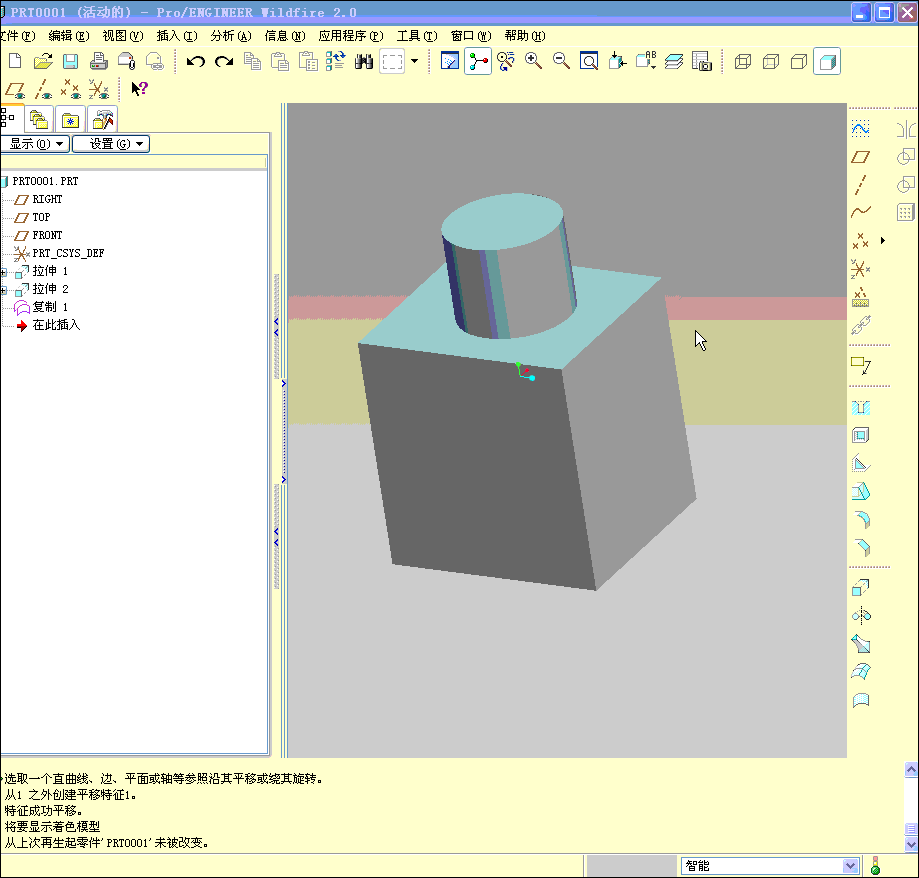This screenshot has width=919, height=878.
Task: Open the 文件(F) menu
Action: (18, 36)
